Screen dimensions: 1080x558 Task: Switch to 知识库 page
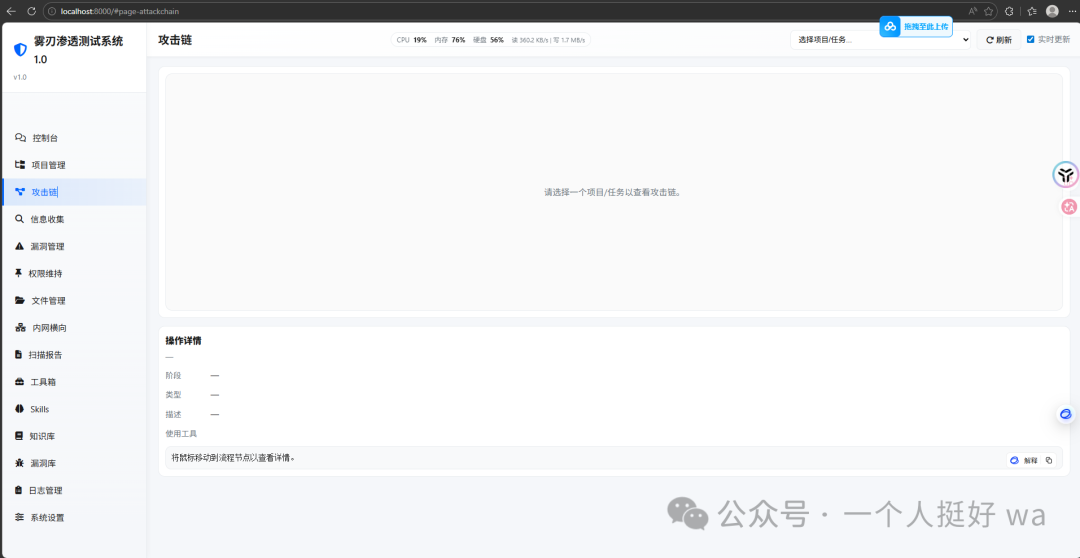[73, 436]
